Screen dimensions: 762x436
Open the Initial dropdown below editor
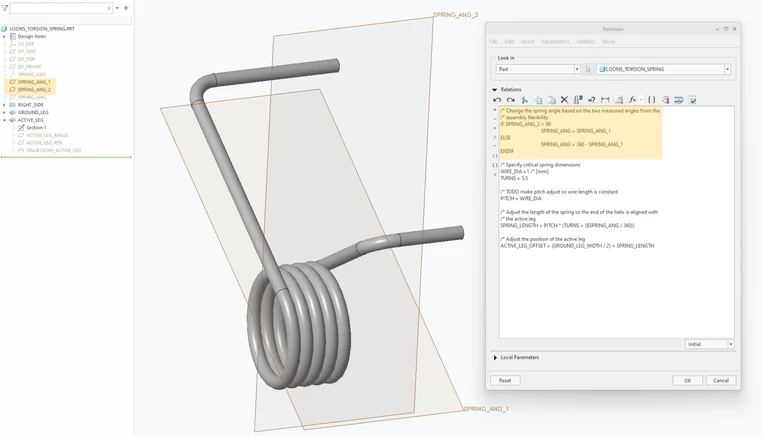[x=730, y=344]
